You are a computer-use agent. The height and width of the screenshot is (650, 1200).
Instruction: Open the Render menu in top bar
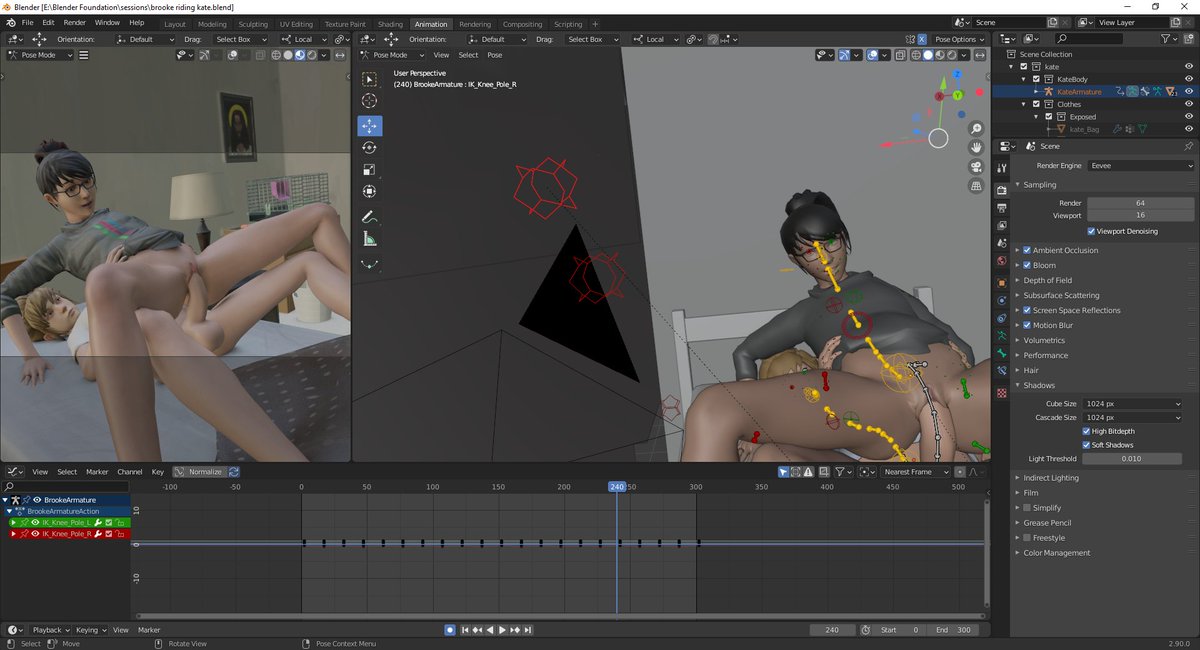(x=74, y=22)
